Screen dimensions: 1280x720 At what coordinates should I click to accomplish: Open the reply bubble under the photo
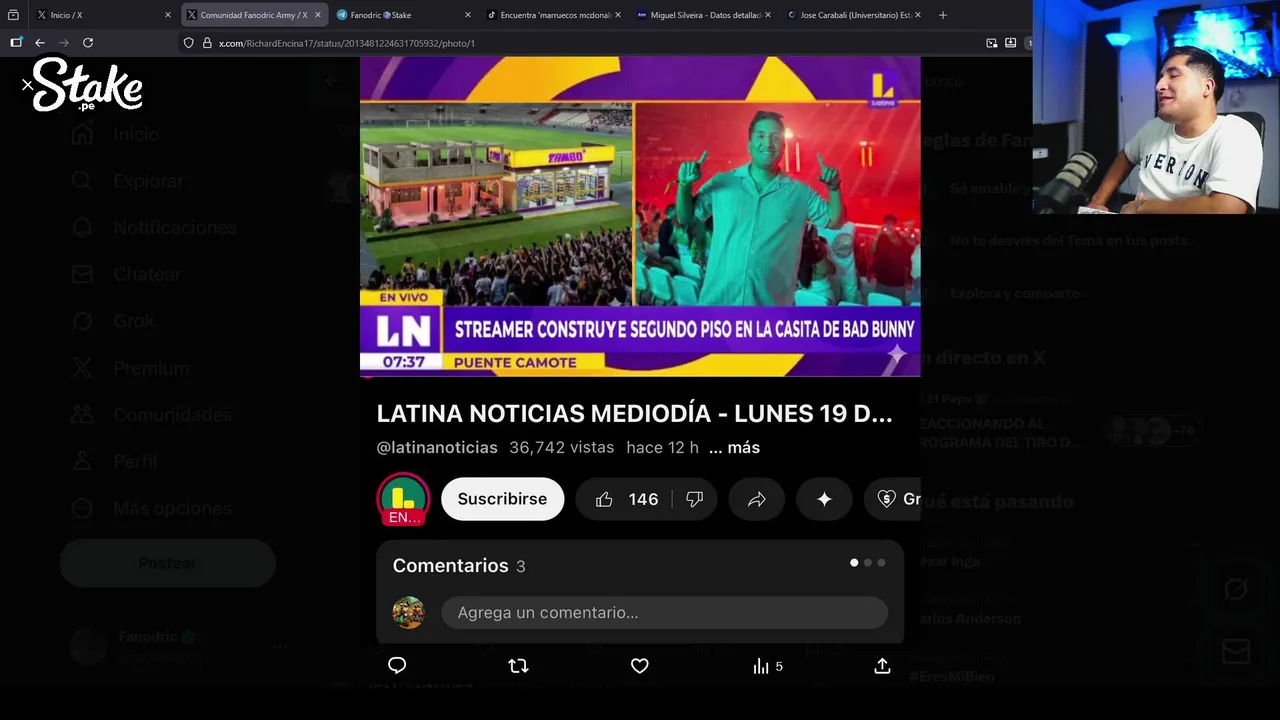pyautogui.click(x=397, y=666)
